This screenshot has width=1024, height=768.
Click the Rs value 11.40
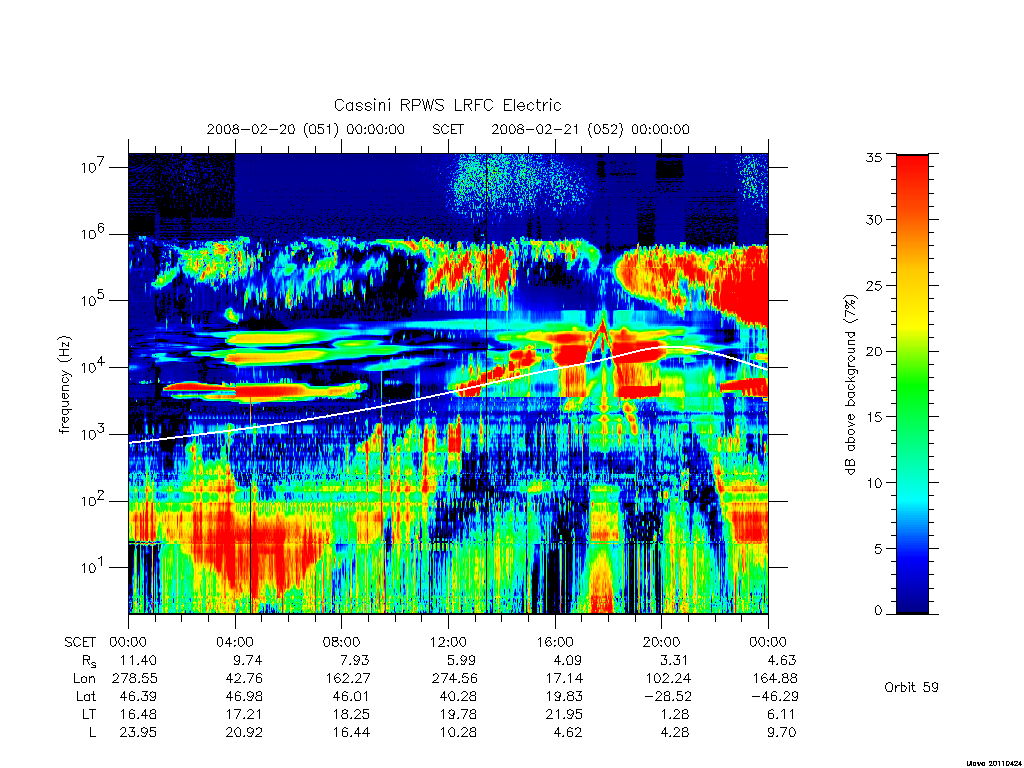coord(138,660)
